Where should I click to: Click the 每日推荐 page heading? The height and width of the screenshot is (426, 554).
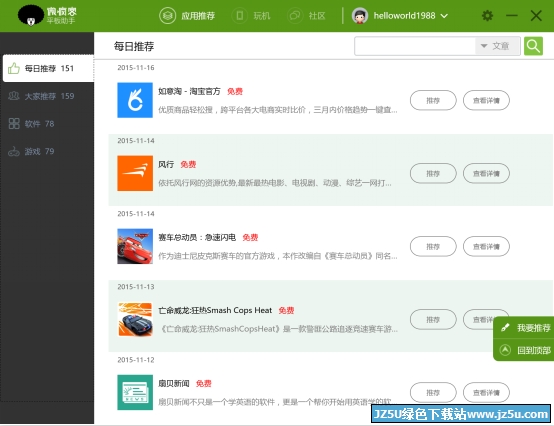click(134, 46)
